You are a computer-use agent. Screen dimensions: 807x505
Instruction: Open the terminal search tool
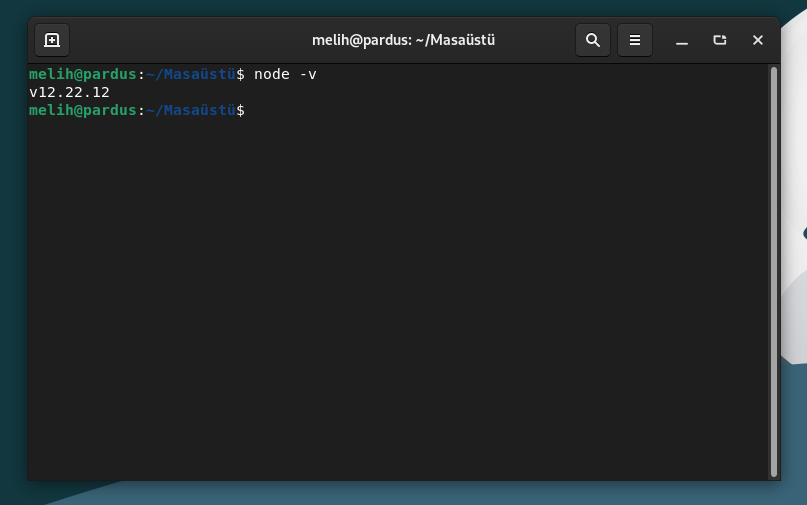(593, 40)
